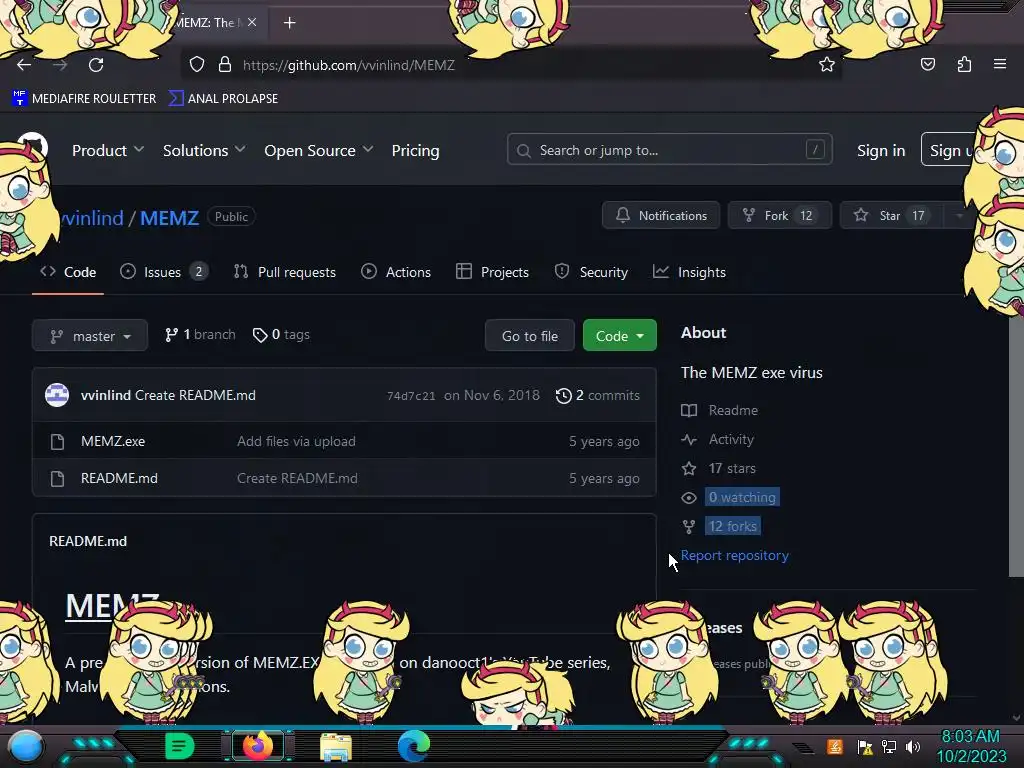
Task: Switch to the Insights tab
Action: click(x=690, y=272)
